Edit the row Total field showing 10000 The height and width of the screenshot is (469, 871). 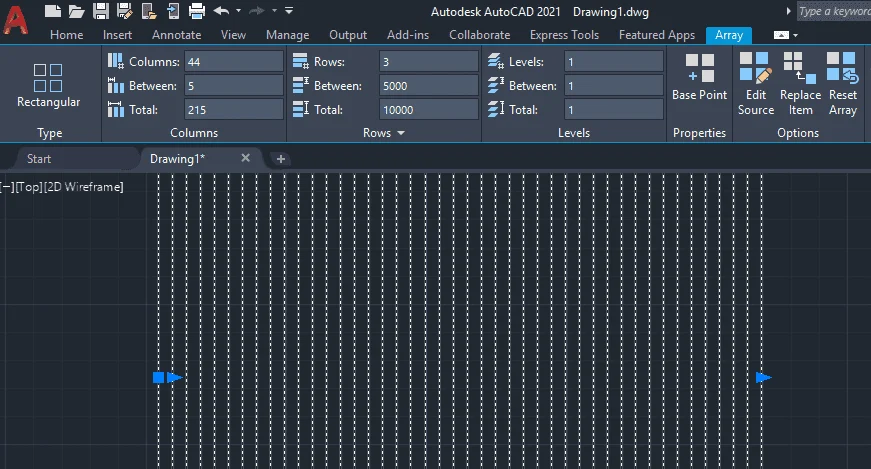428,109
